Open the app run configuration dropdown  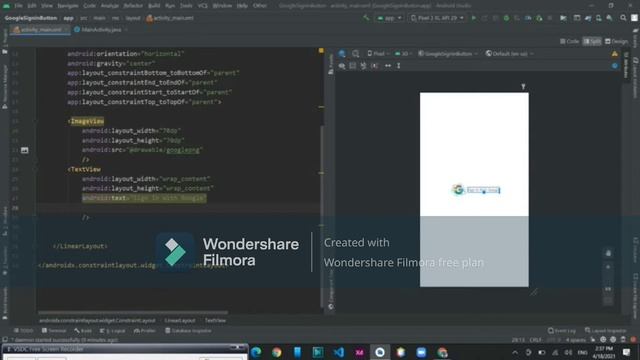coord(390,18)
